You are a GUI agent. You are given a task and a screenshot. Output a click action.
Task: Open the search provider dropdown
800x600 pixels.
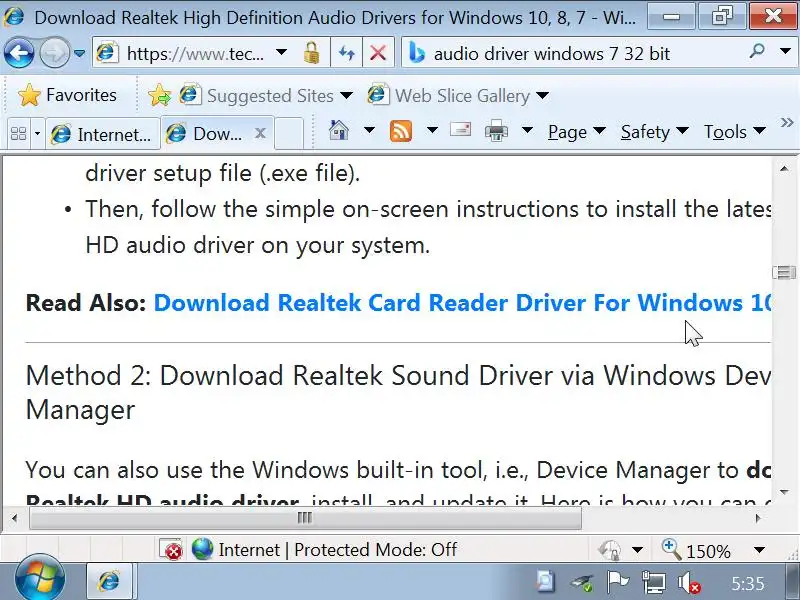point(786,52)
